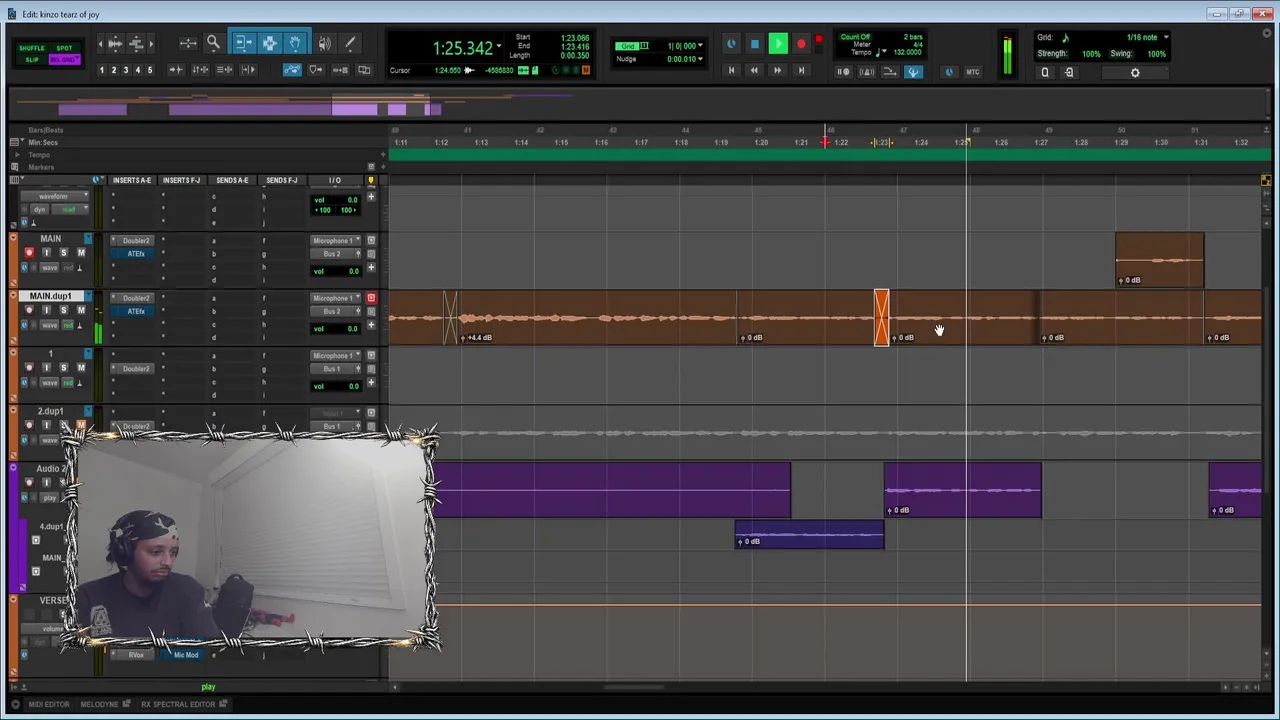Select the Trim tool
The width and height of the screenshot is (1280, 720).
pos(244,43)
